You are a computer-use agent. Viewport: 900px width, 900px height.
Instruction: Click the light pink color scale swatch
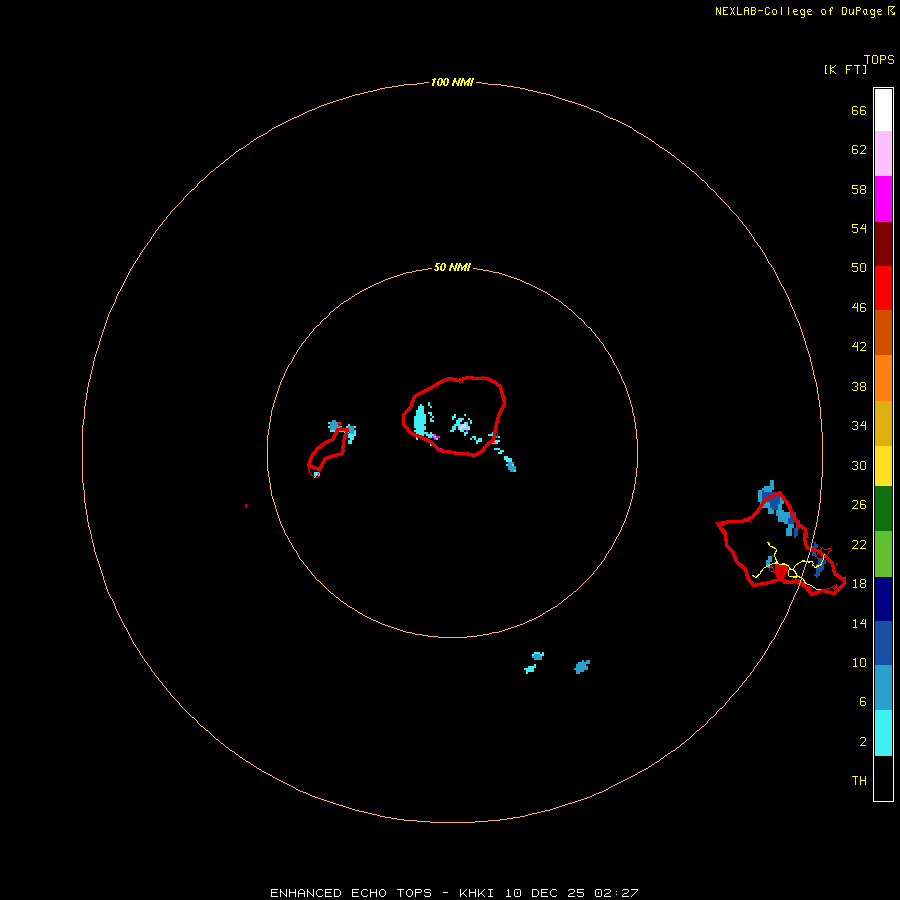883,153
